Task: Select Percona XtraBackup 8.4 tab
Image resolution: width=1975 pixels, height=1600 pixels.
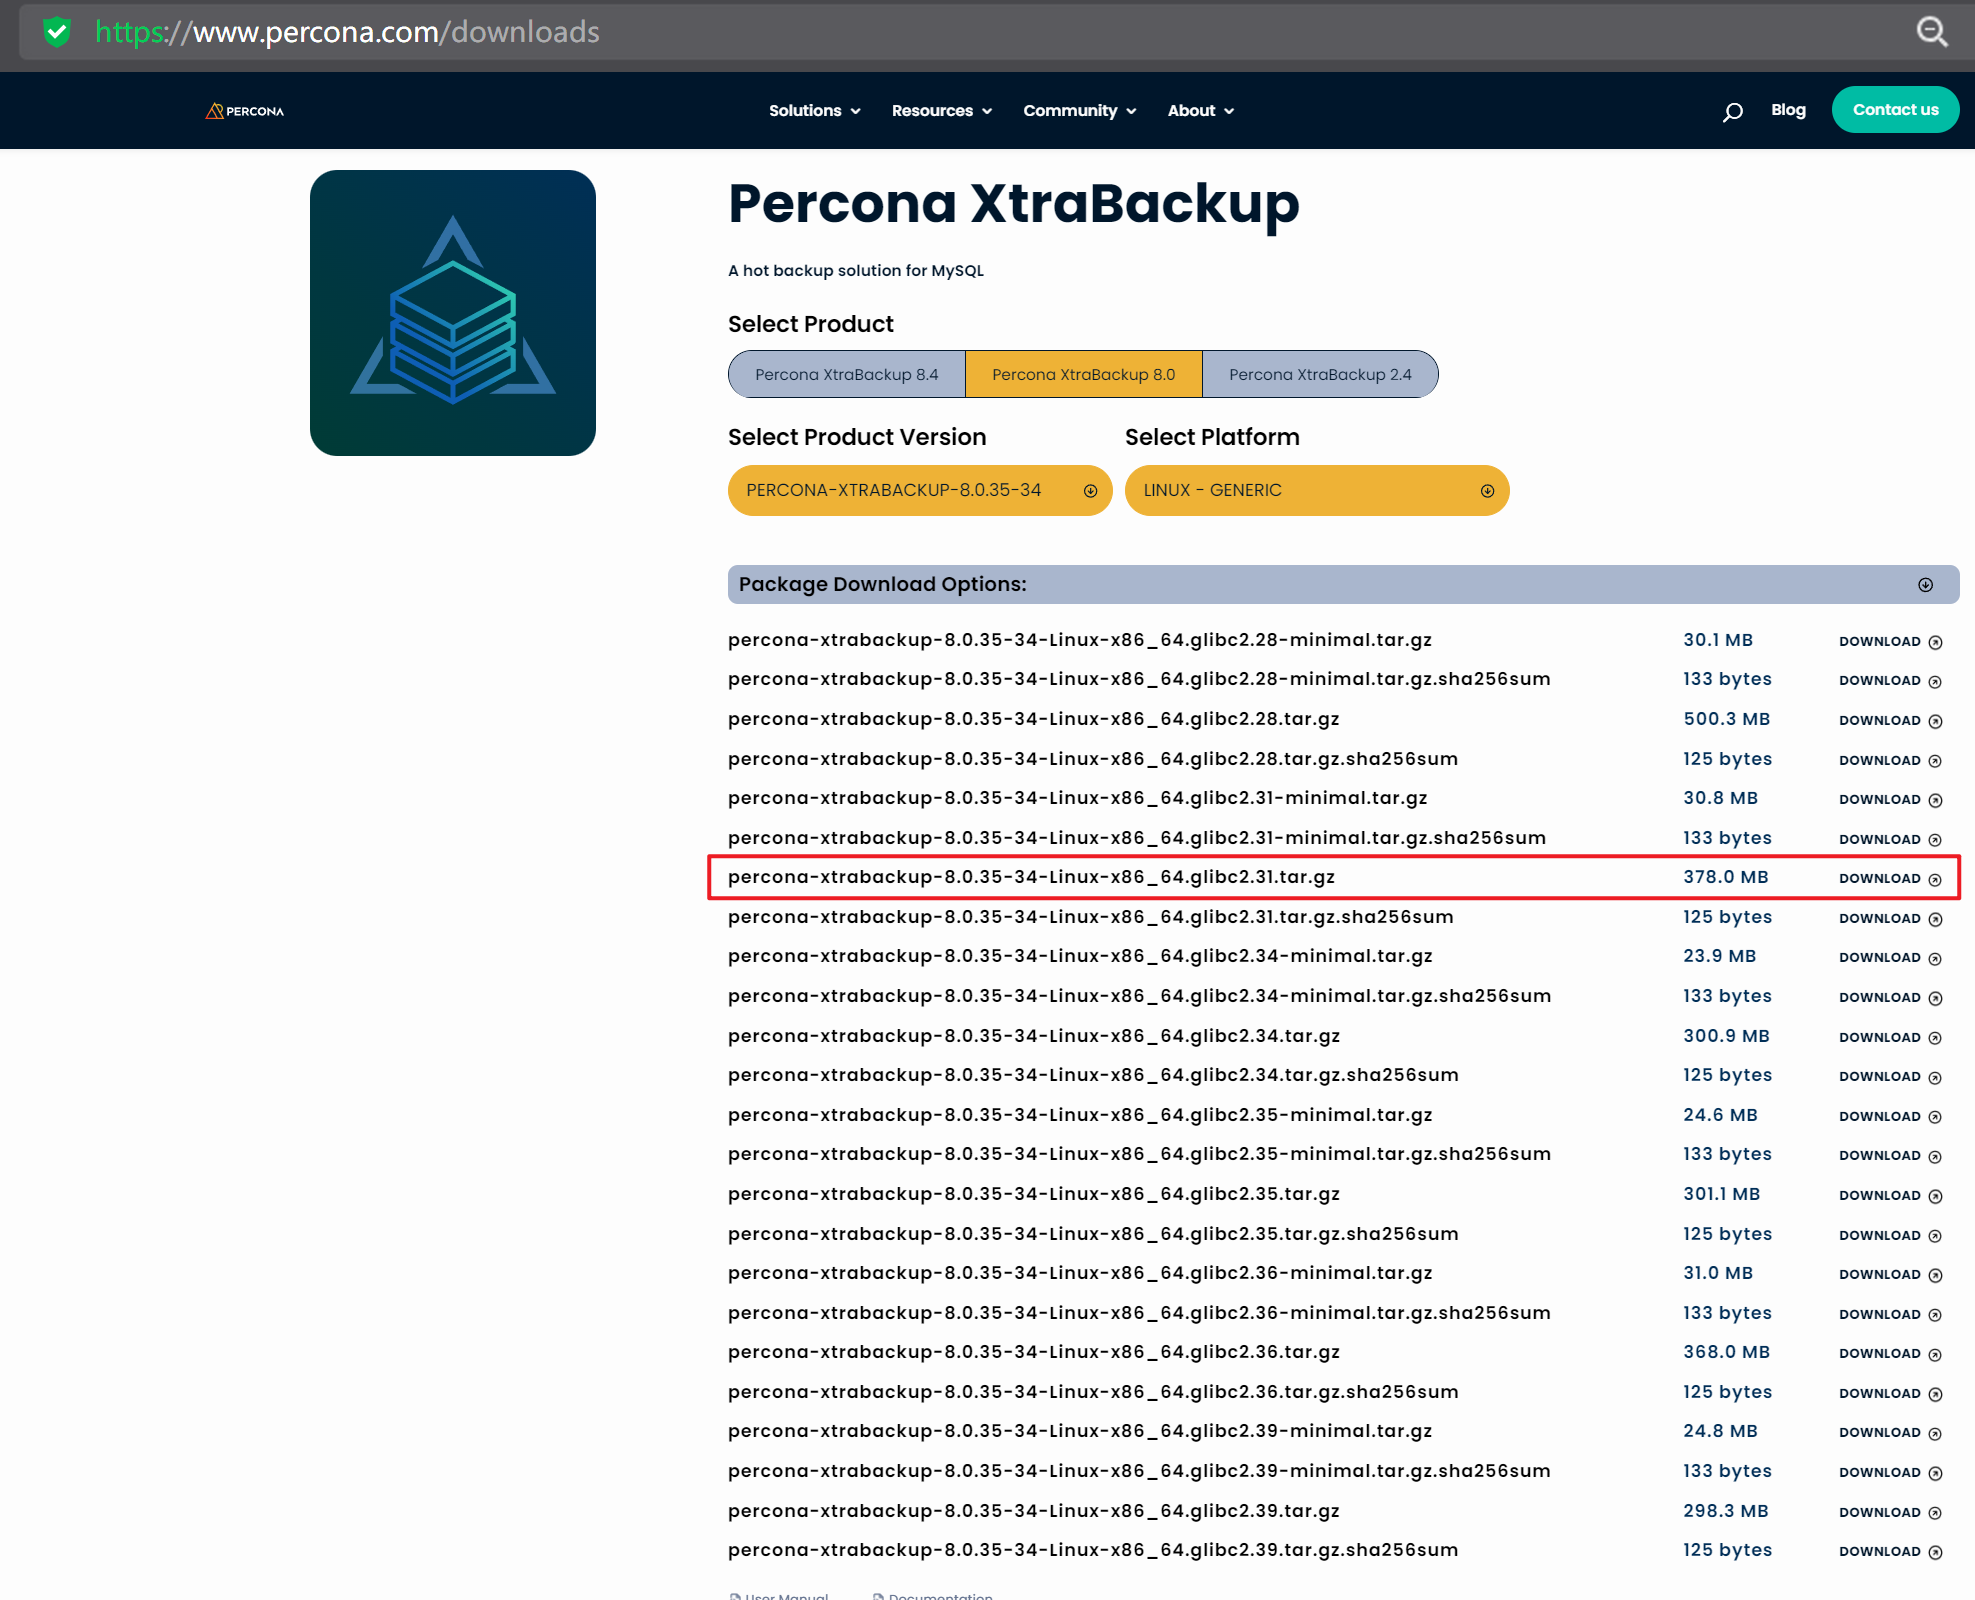Action: (847, 374)
